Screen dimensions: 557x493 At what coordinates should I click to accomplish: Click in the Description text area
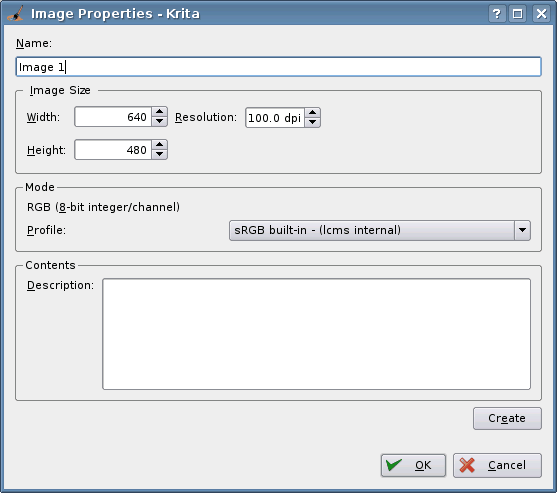click(x=317, y=334)
